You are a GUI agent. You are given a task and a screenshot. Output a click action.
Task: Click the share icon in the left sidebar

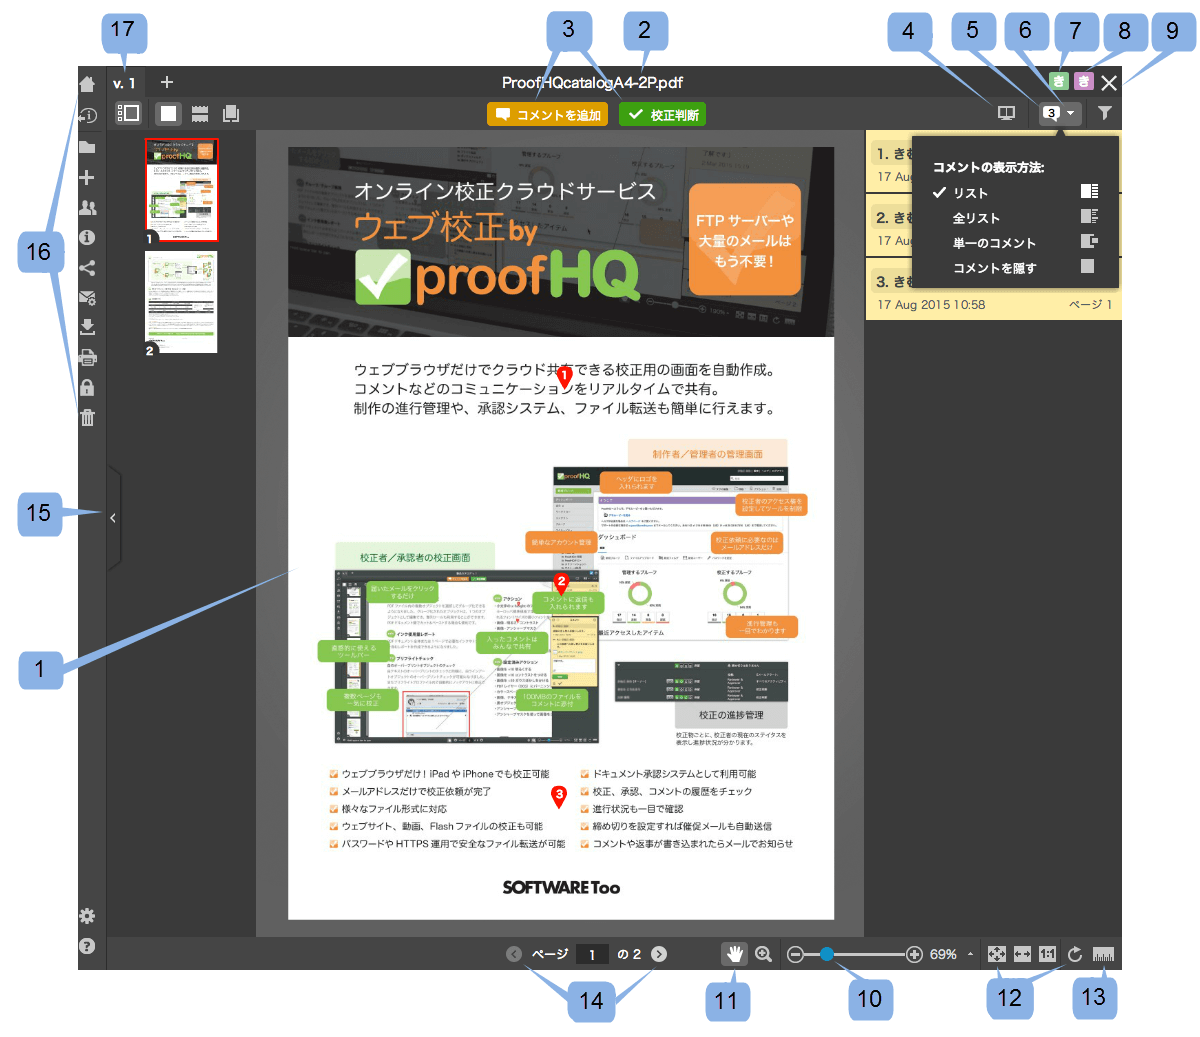87,267
